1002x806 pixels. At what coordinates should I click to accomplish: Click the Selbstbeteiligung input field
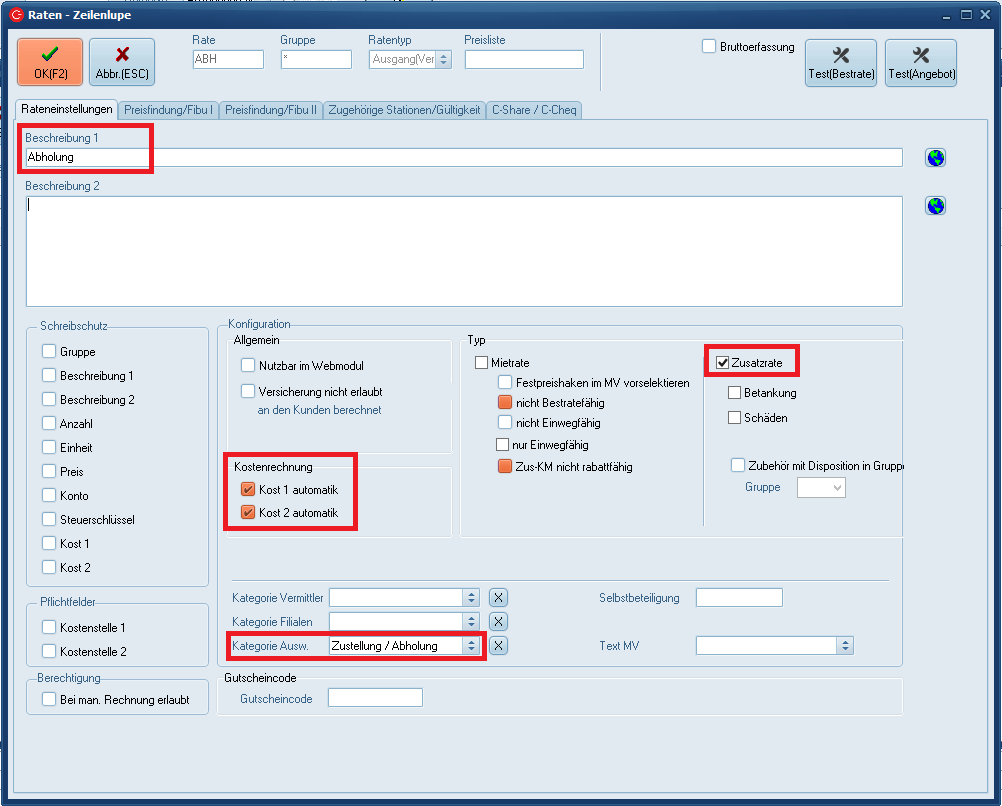tap(739, 598)
